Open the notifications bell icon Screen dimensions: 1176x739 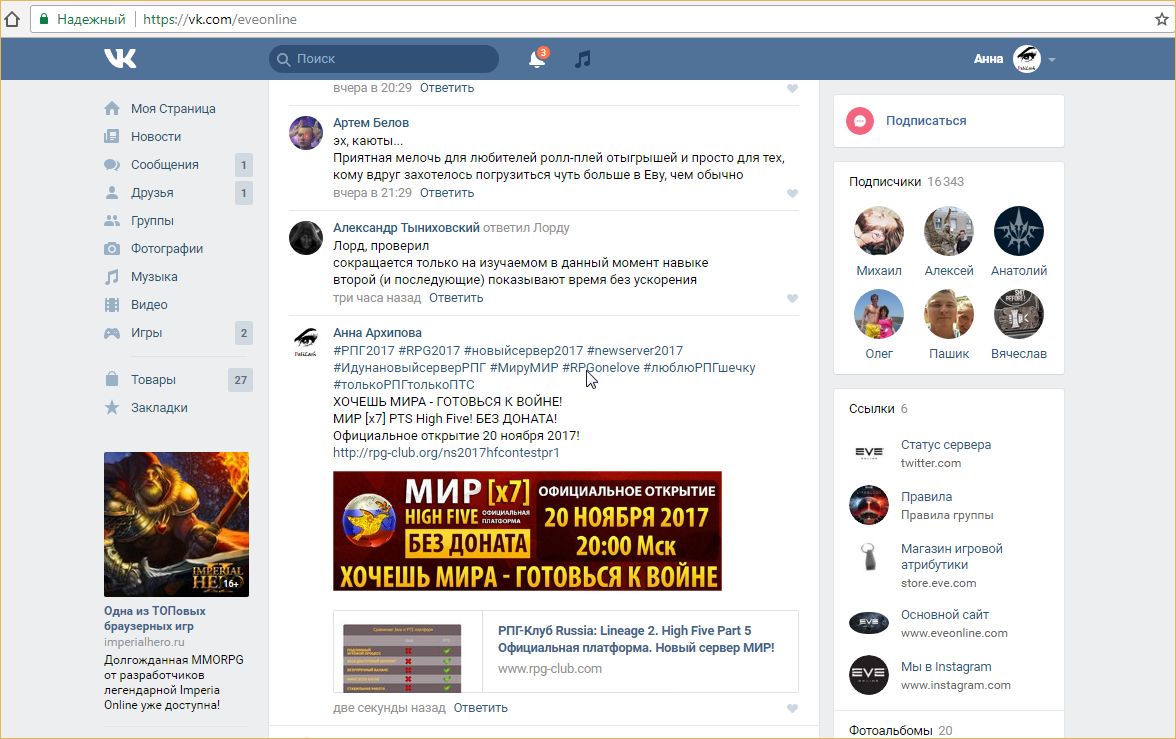coord(537,59)
